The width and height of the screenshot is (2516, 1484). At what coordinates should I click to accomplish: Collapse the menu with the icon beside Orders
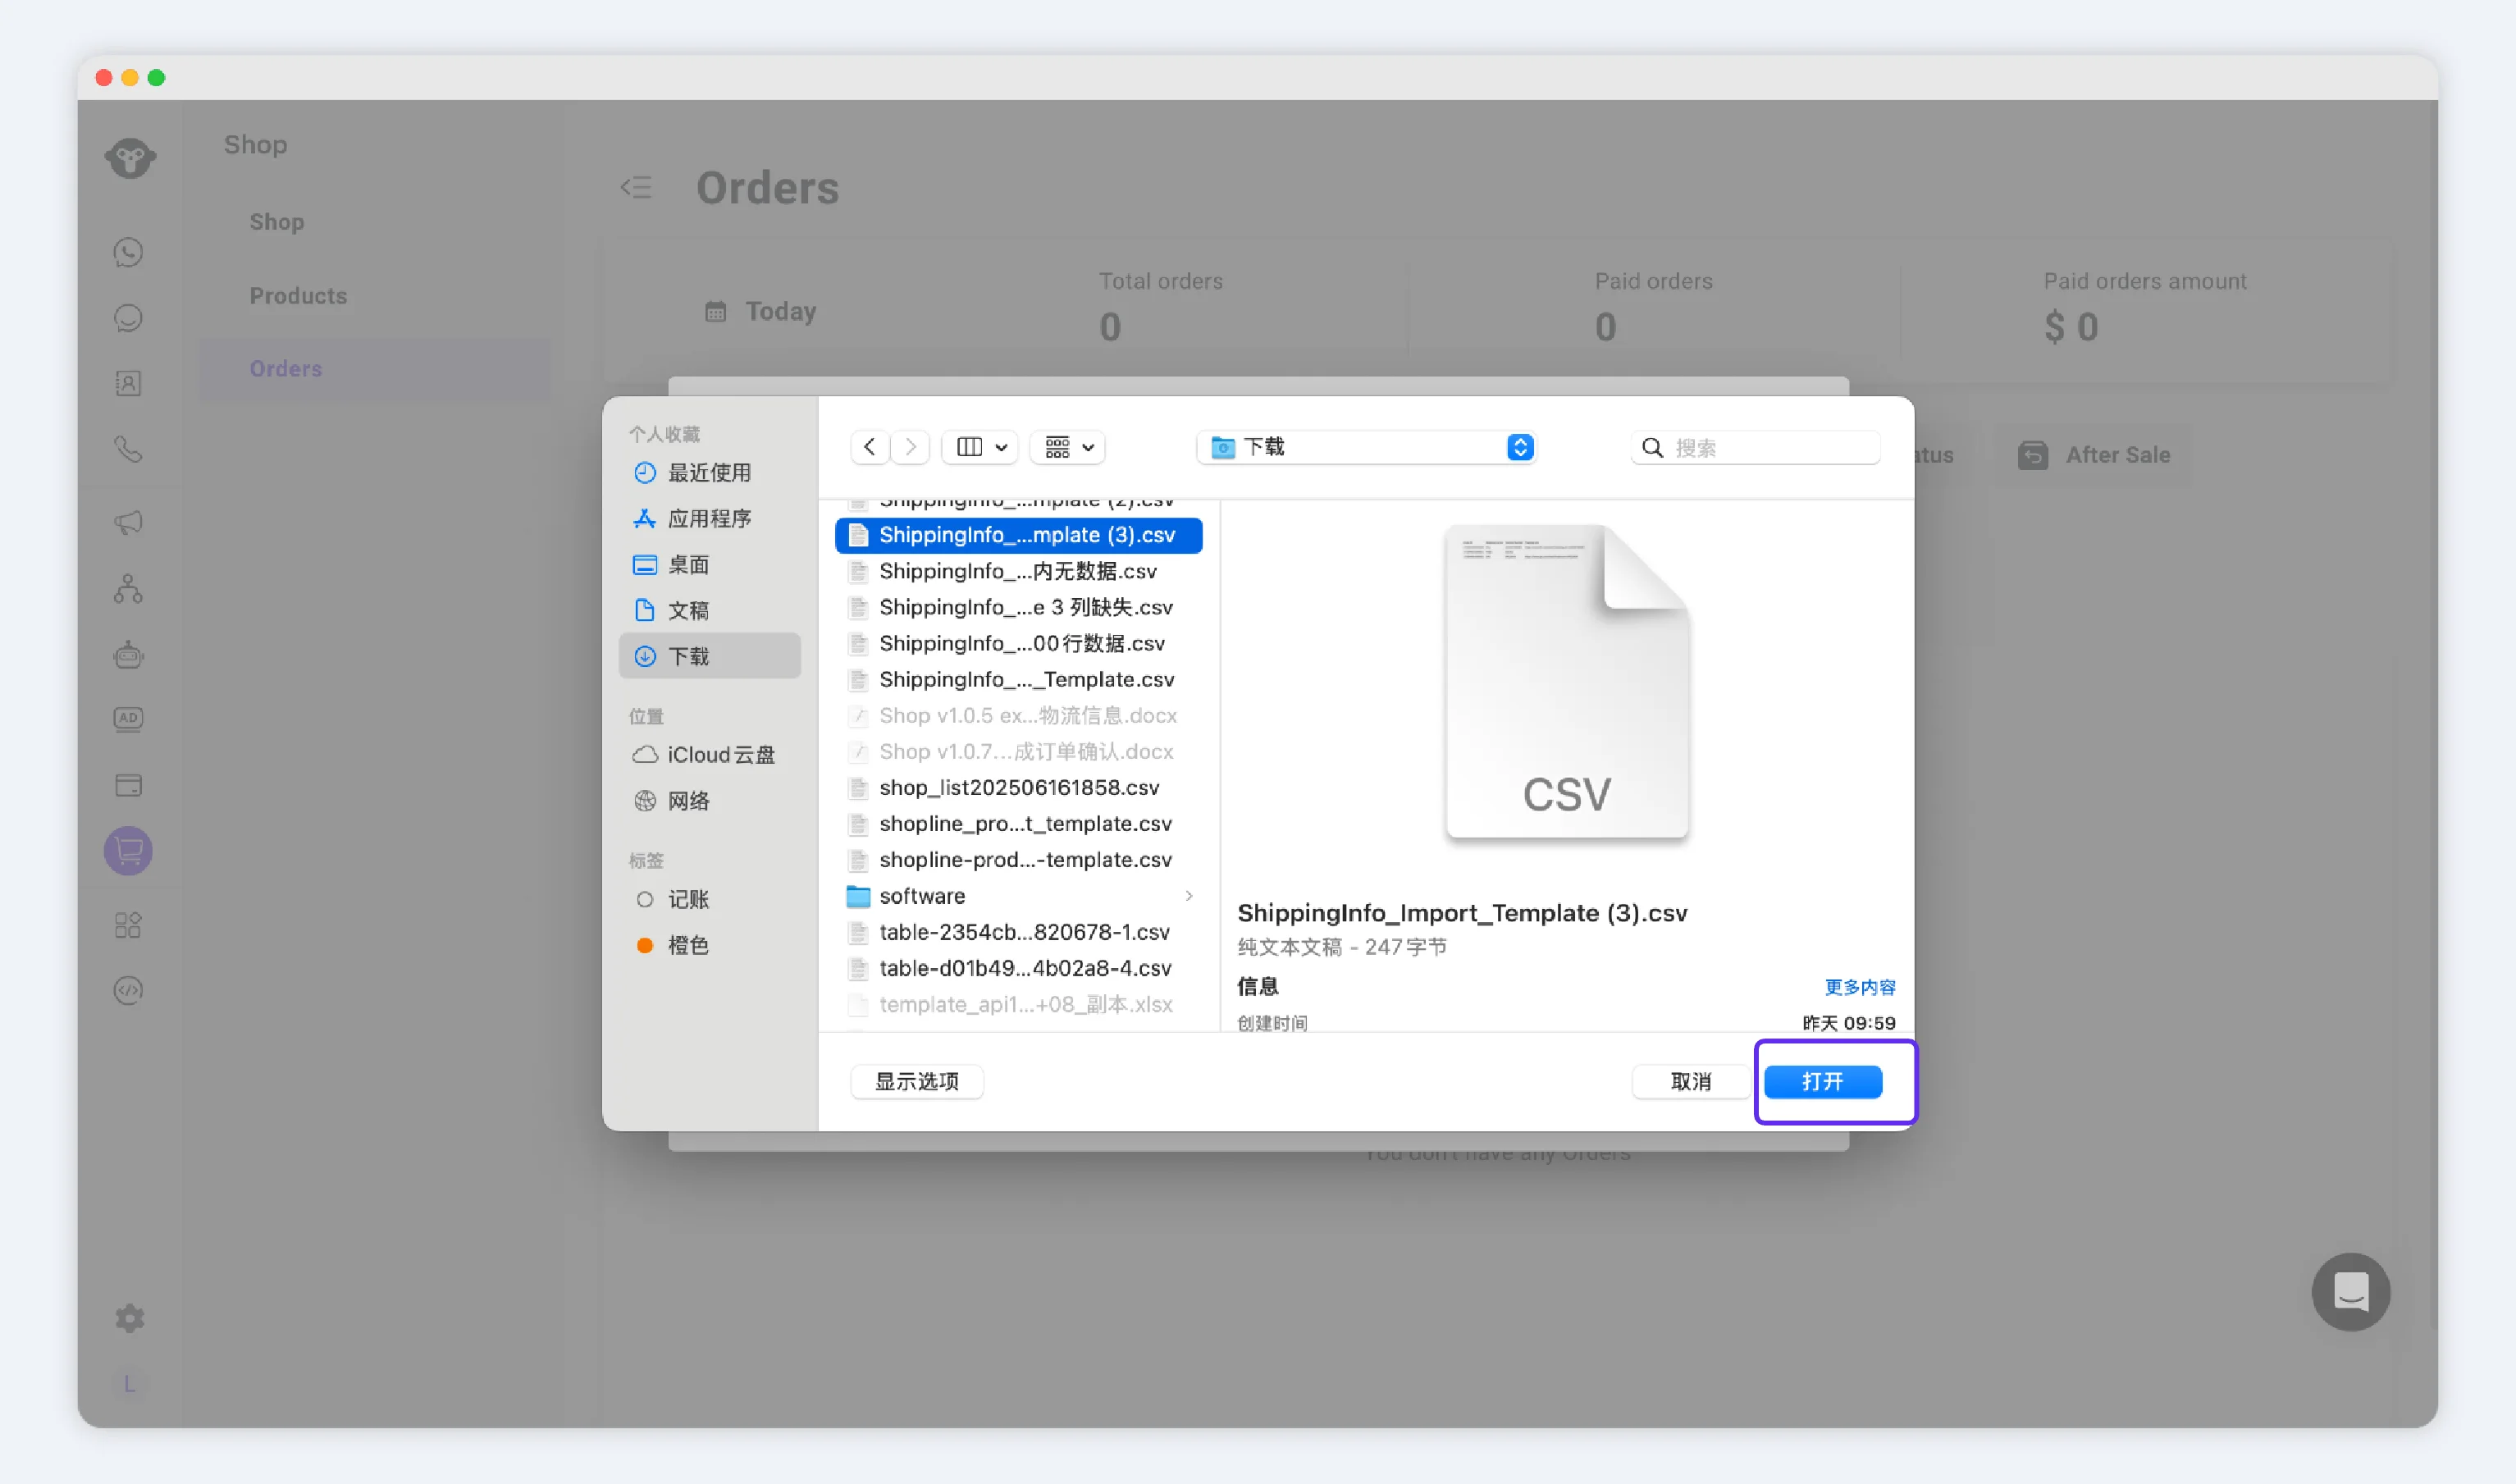(636, 187)
